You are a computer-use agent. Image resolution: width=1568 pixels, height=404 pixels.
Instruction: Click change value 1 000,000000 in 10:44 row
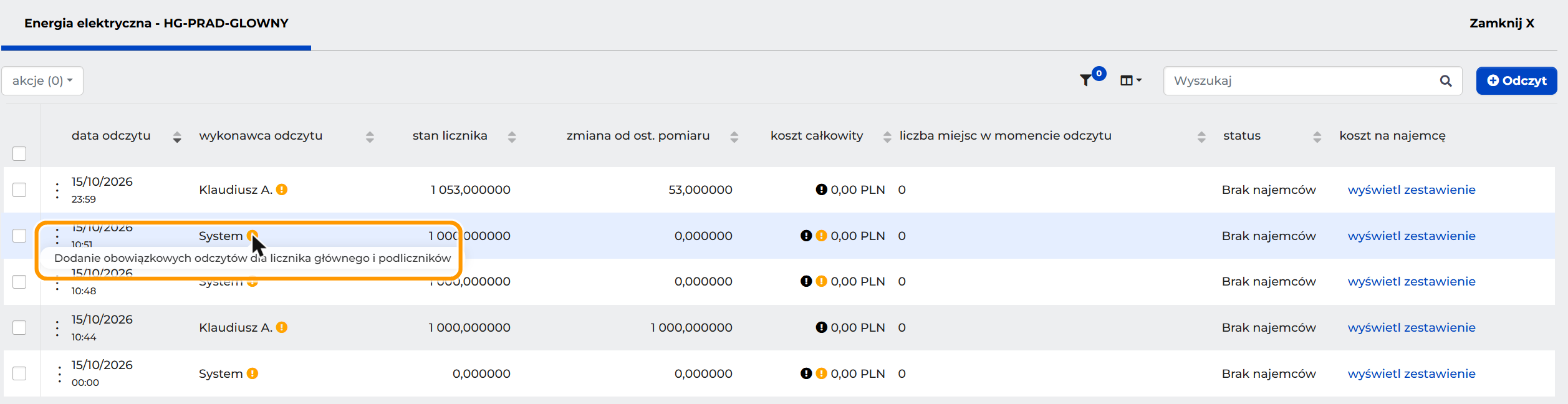click(691, 327)
